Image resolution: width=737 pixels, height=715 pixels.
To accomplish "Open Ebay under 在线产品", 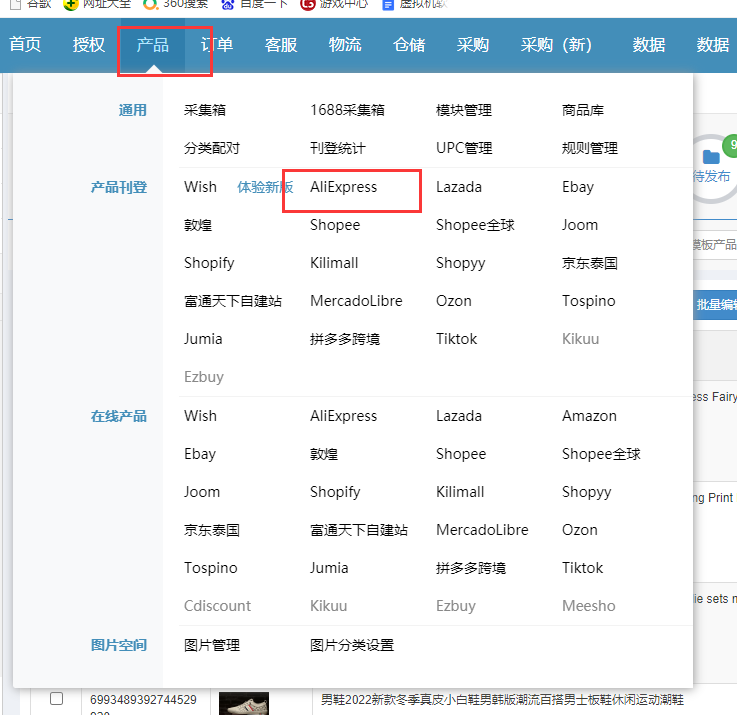I will (x=200, y=454).
